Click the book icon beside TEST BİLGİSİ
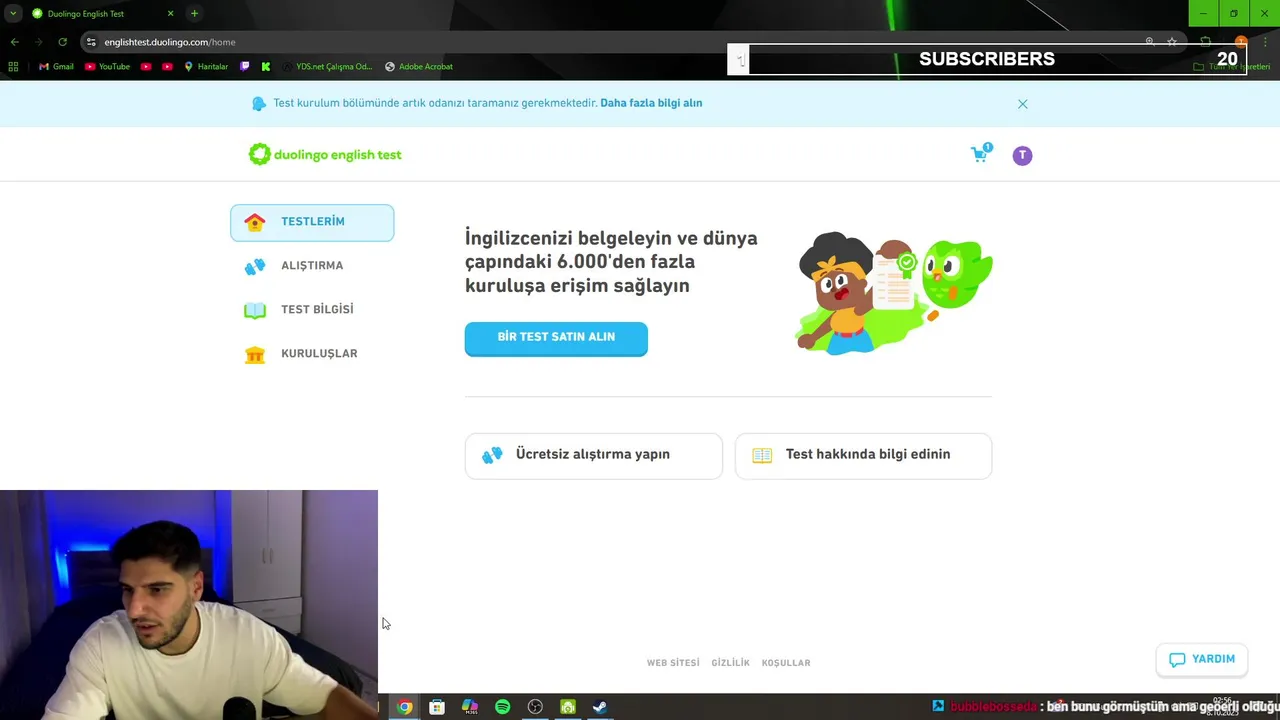Screen dimensions: 1280x720 point(255,310)
